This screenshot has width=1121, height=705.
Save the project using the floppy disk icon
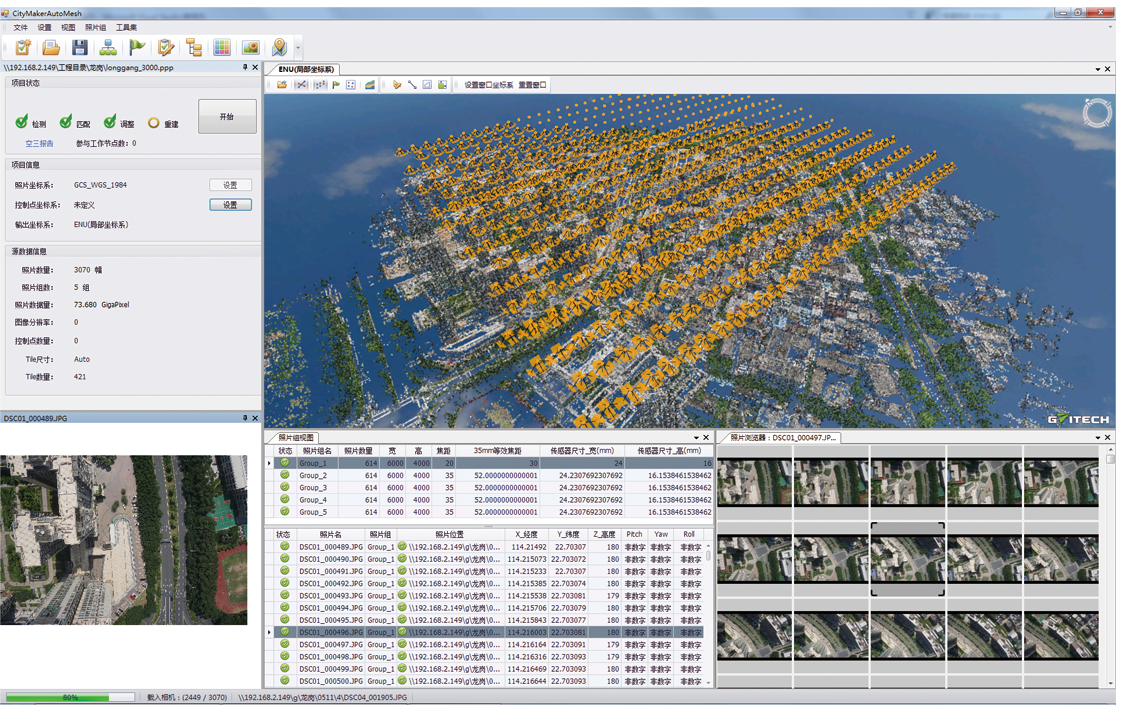(x=79, y=47)
